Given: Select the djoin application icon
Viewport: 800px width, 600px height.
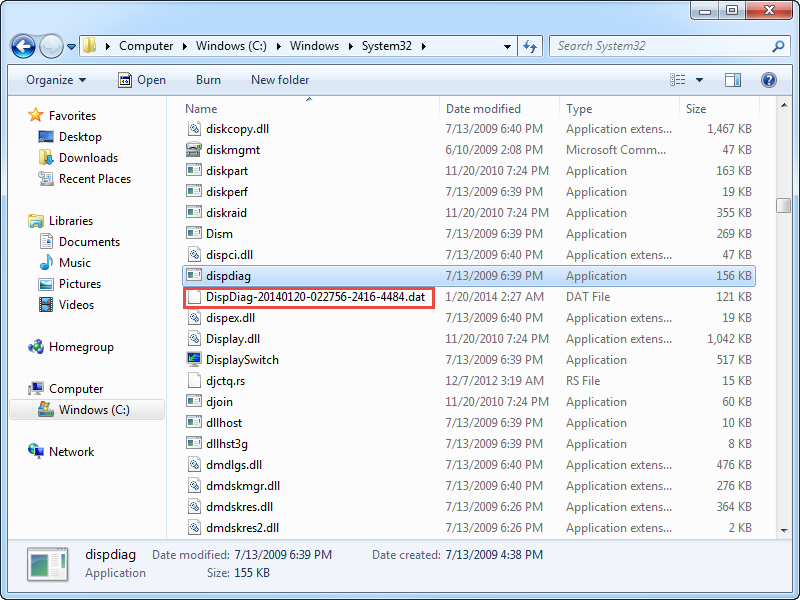Looking at the screenshot, I should (194, 402).
